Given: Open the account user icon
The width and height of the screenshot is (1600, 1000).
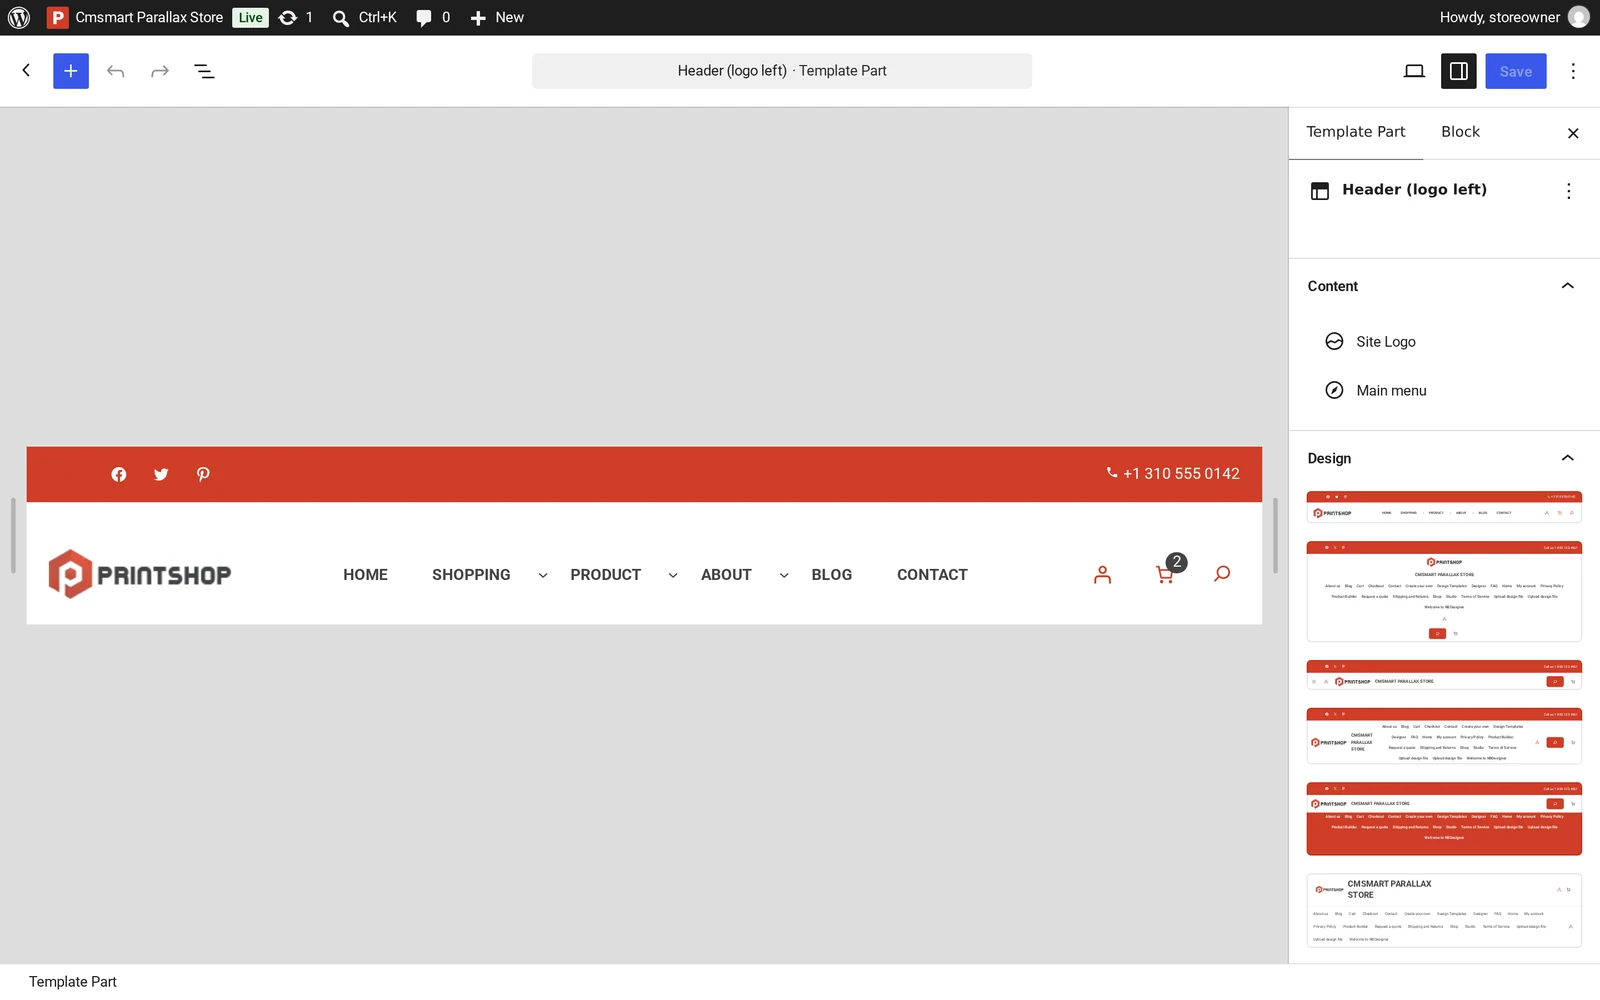Looking at the screenshot, I should [x=1102, y=574].
